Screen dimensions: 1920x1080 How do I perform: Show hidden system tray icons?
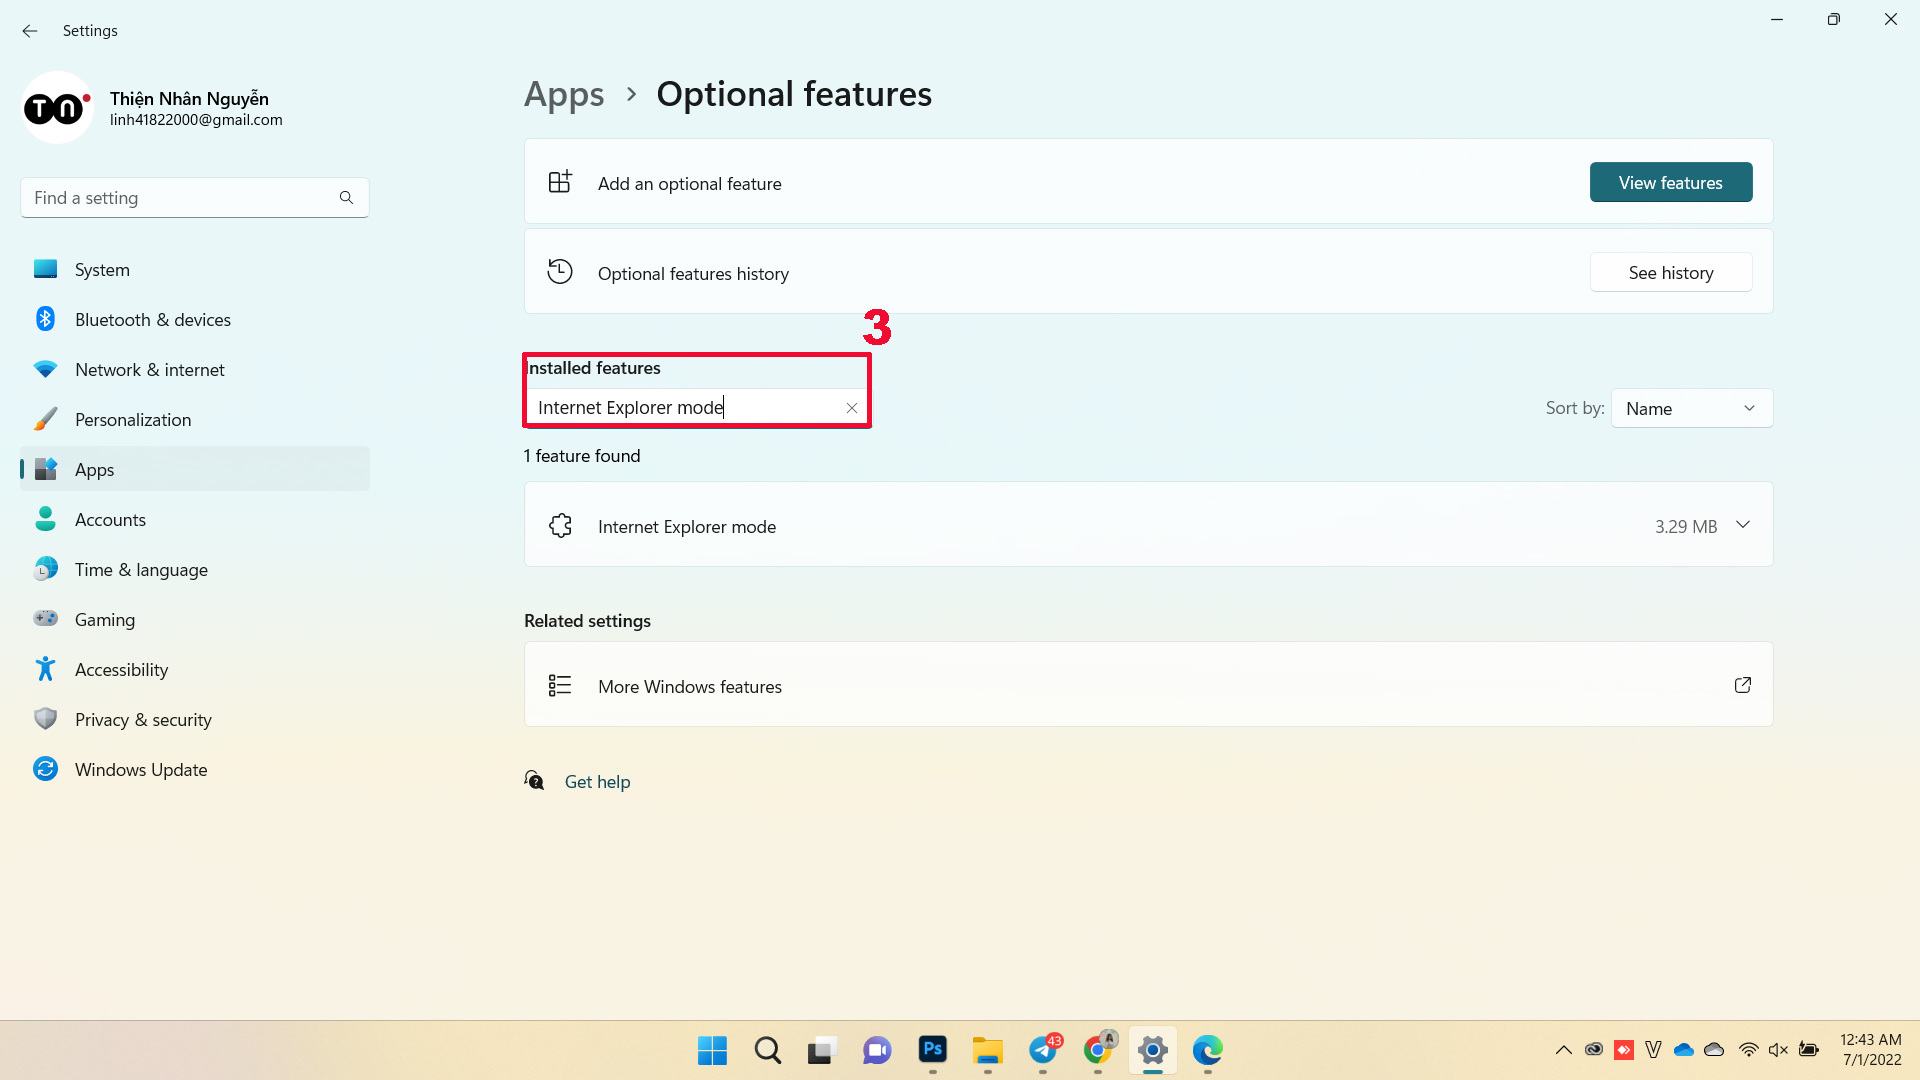(x=1564, y=1050)
